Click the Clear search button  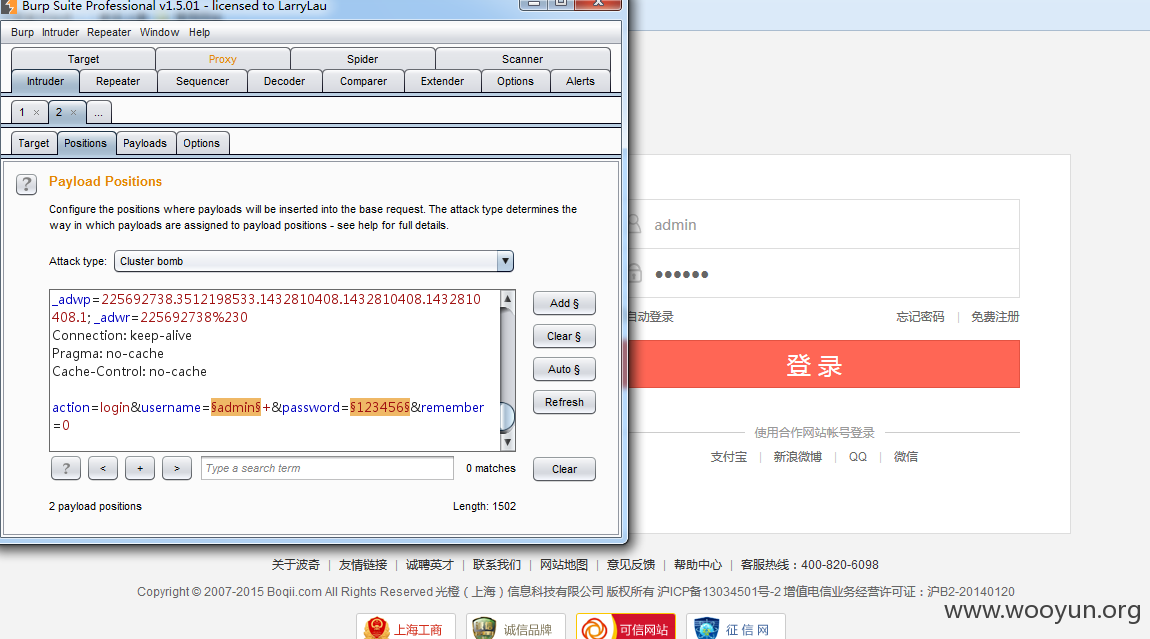(x=564, y=469)
